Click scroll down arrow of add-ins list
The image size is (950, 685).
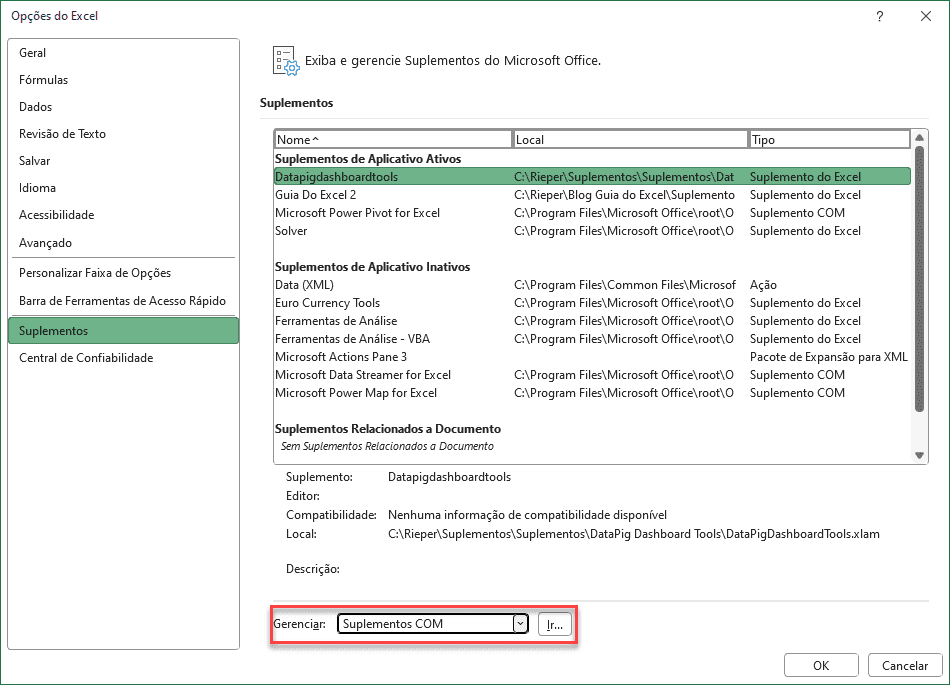[919, 455]
